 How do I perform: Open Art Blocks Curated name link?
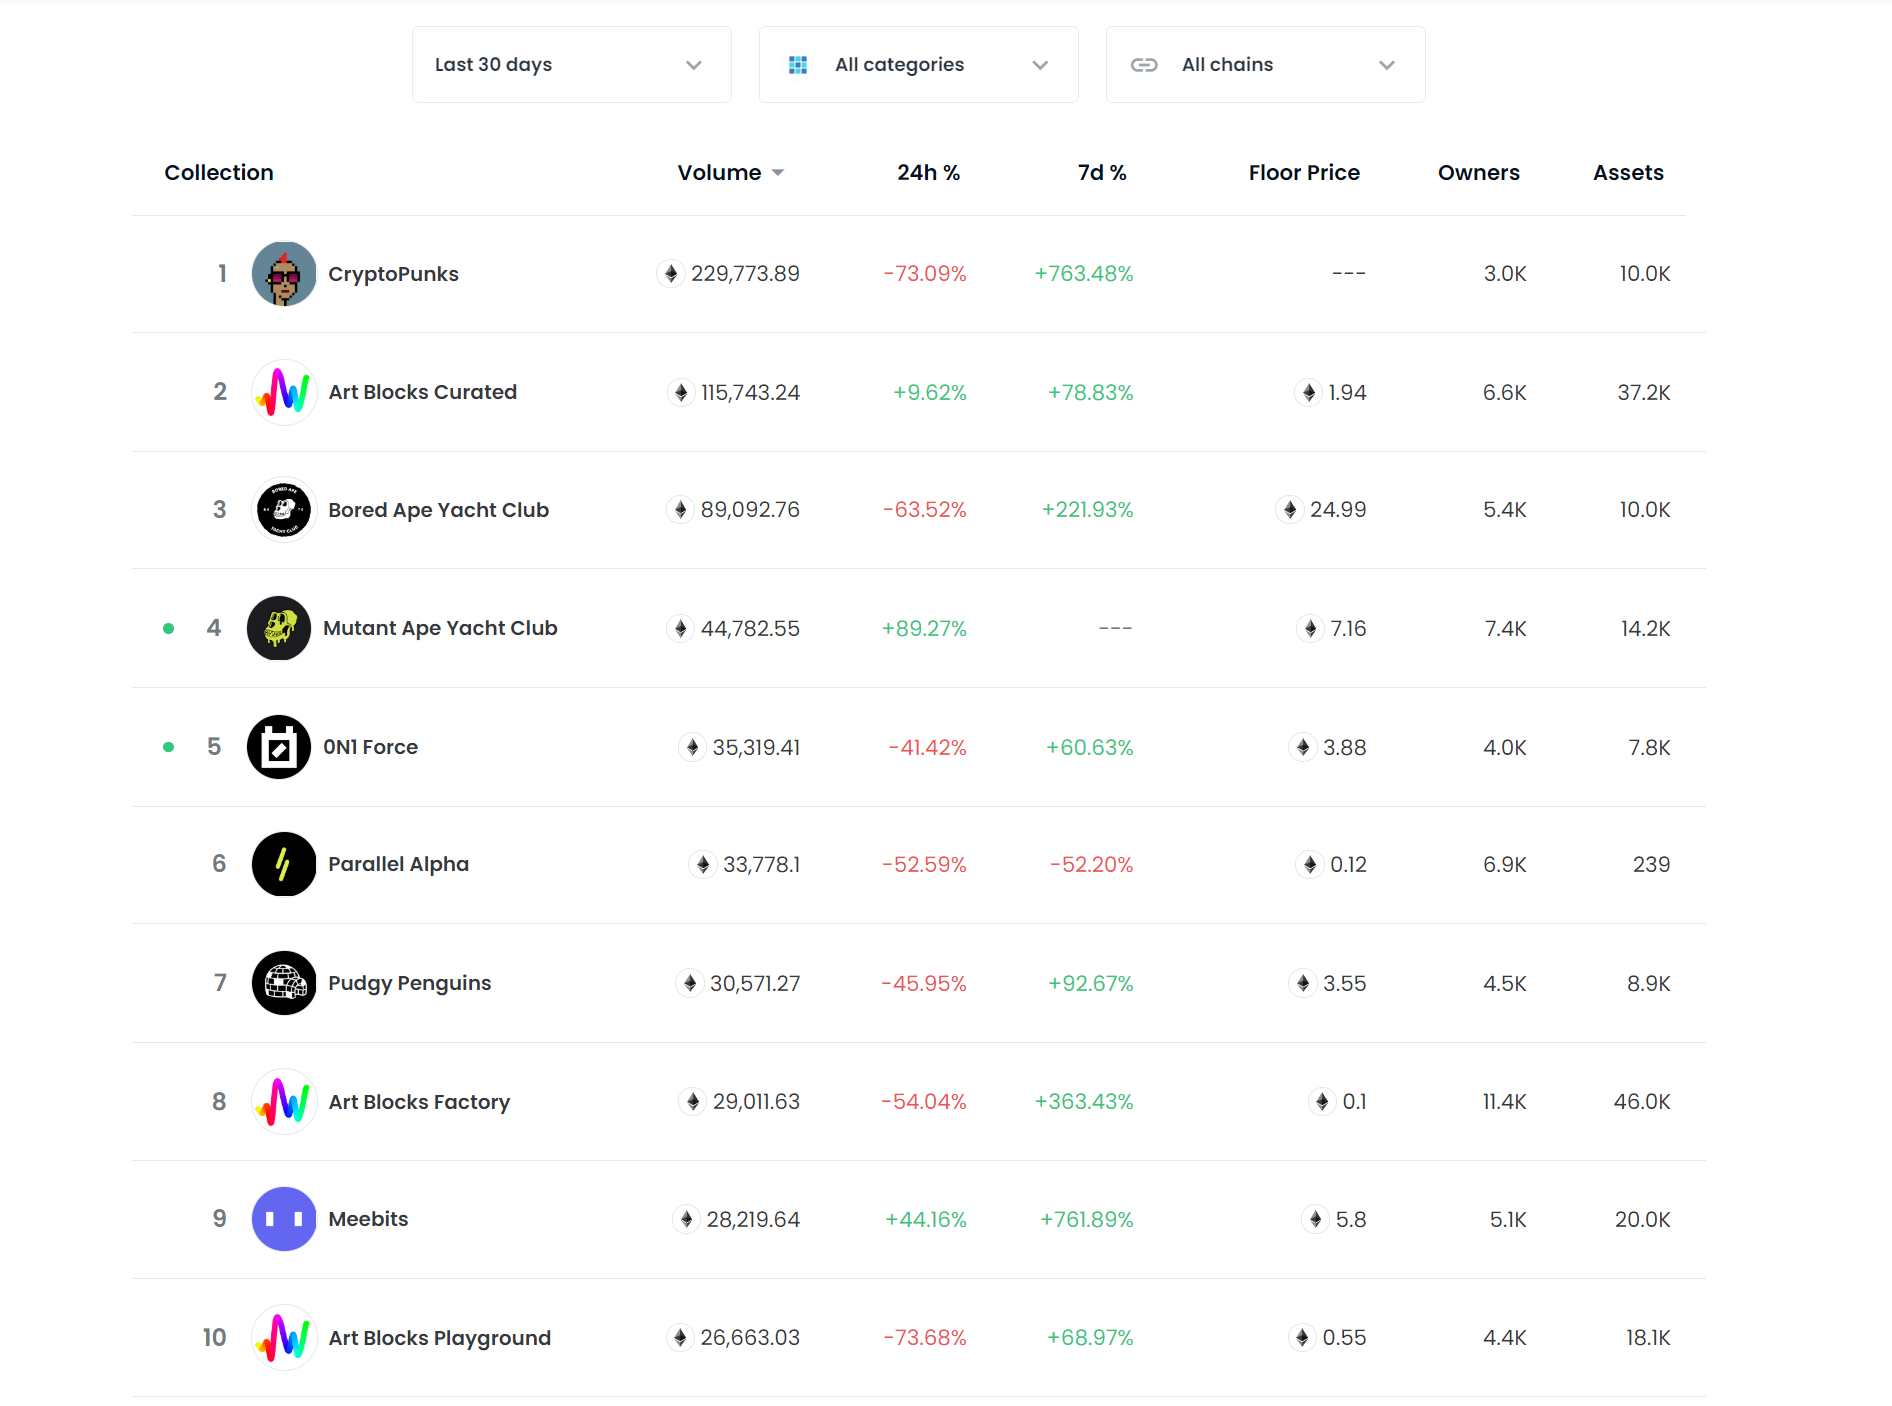pyautogui.click(x=422, y=392)
